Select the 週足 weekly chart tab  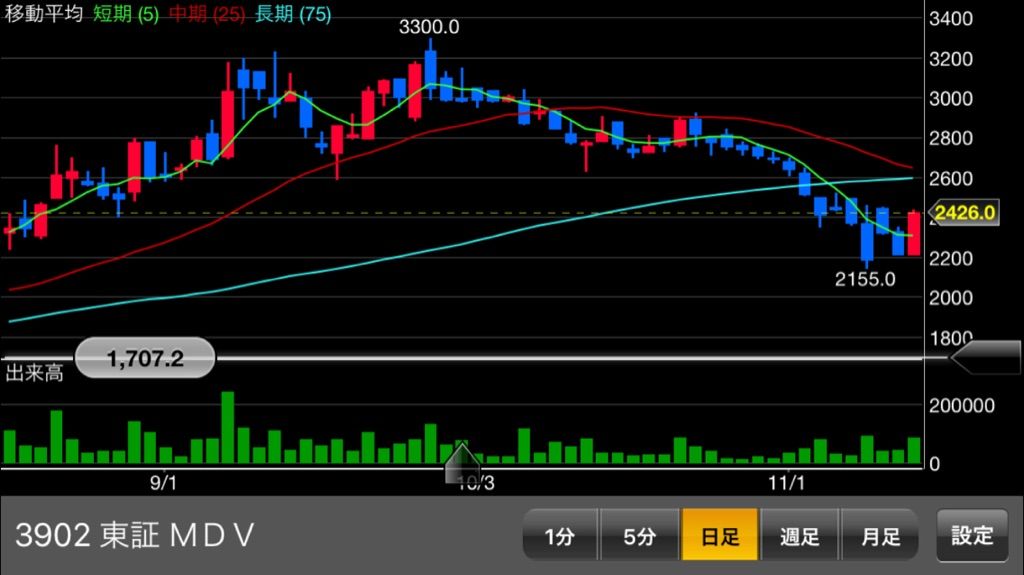click(799, 535)
